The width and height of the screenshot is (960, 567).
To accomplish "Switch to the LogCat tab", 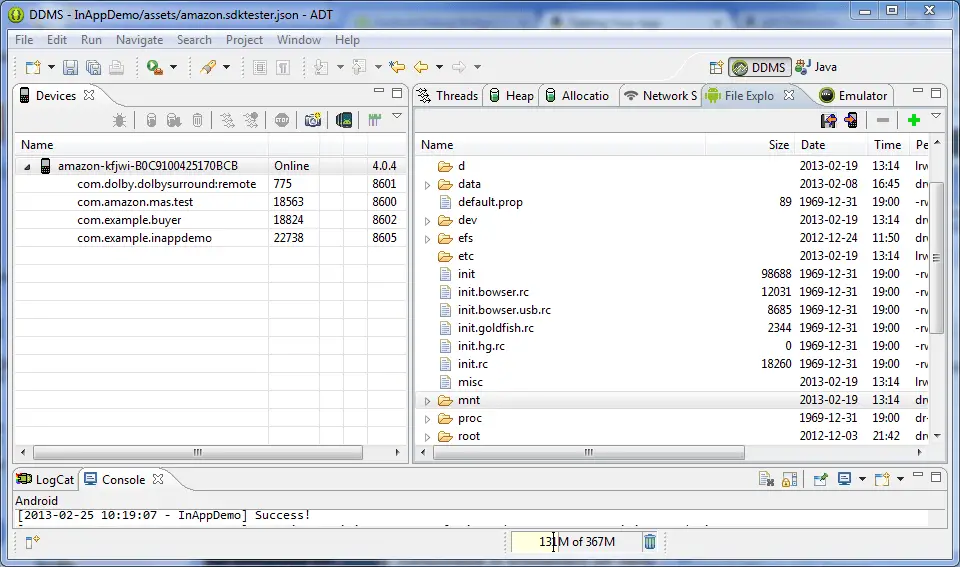I will click(x=46, y=480).
